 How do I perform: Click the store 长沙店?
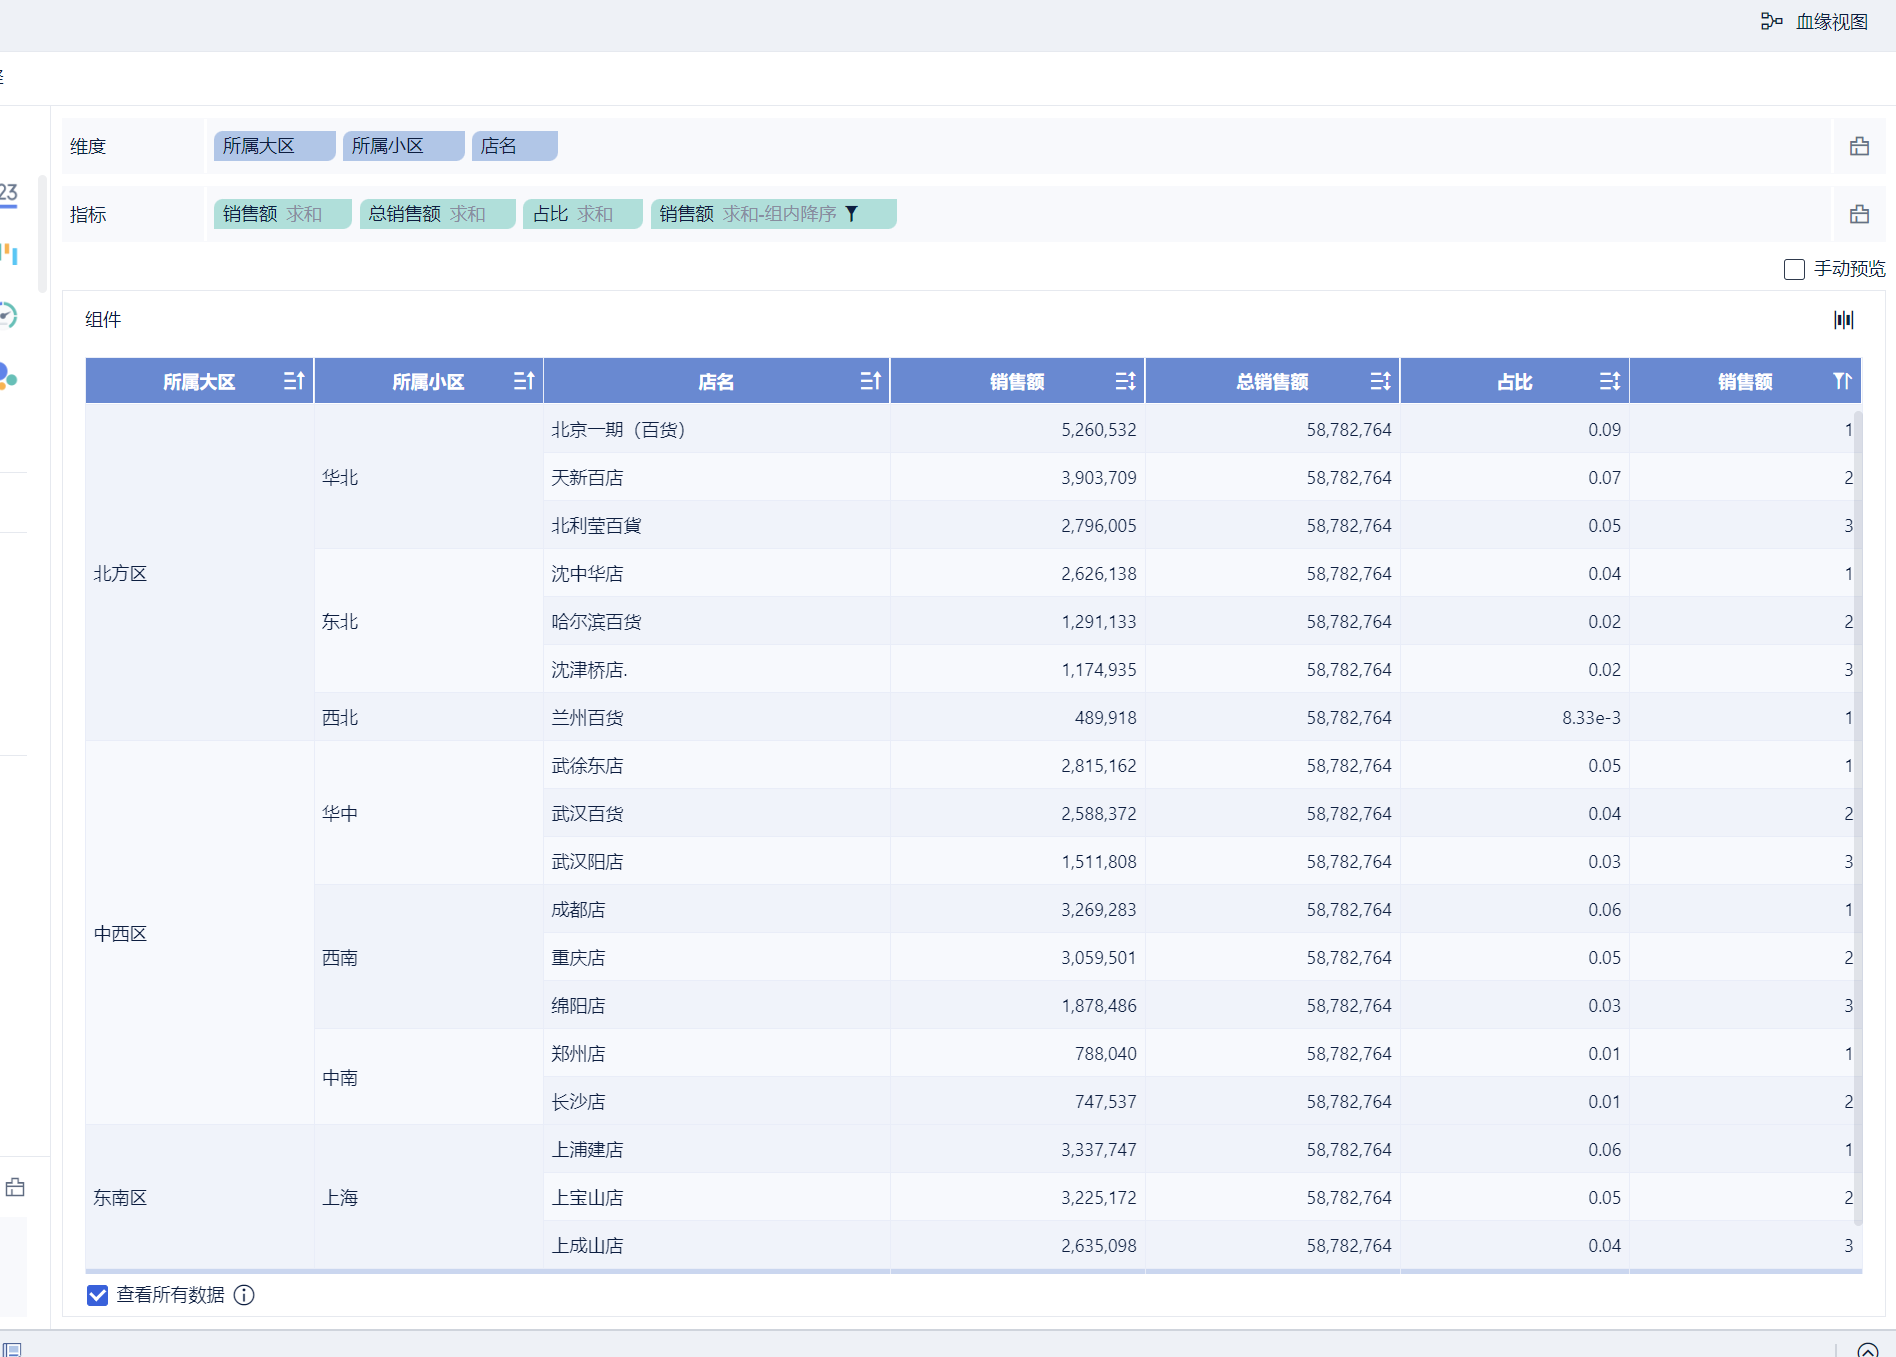[x=578, y=1102]
